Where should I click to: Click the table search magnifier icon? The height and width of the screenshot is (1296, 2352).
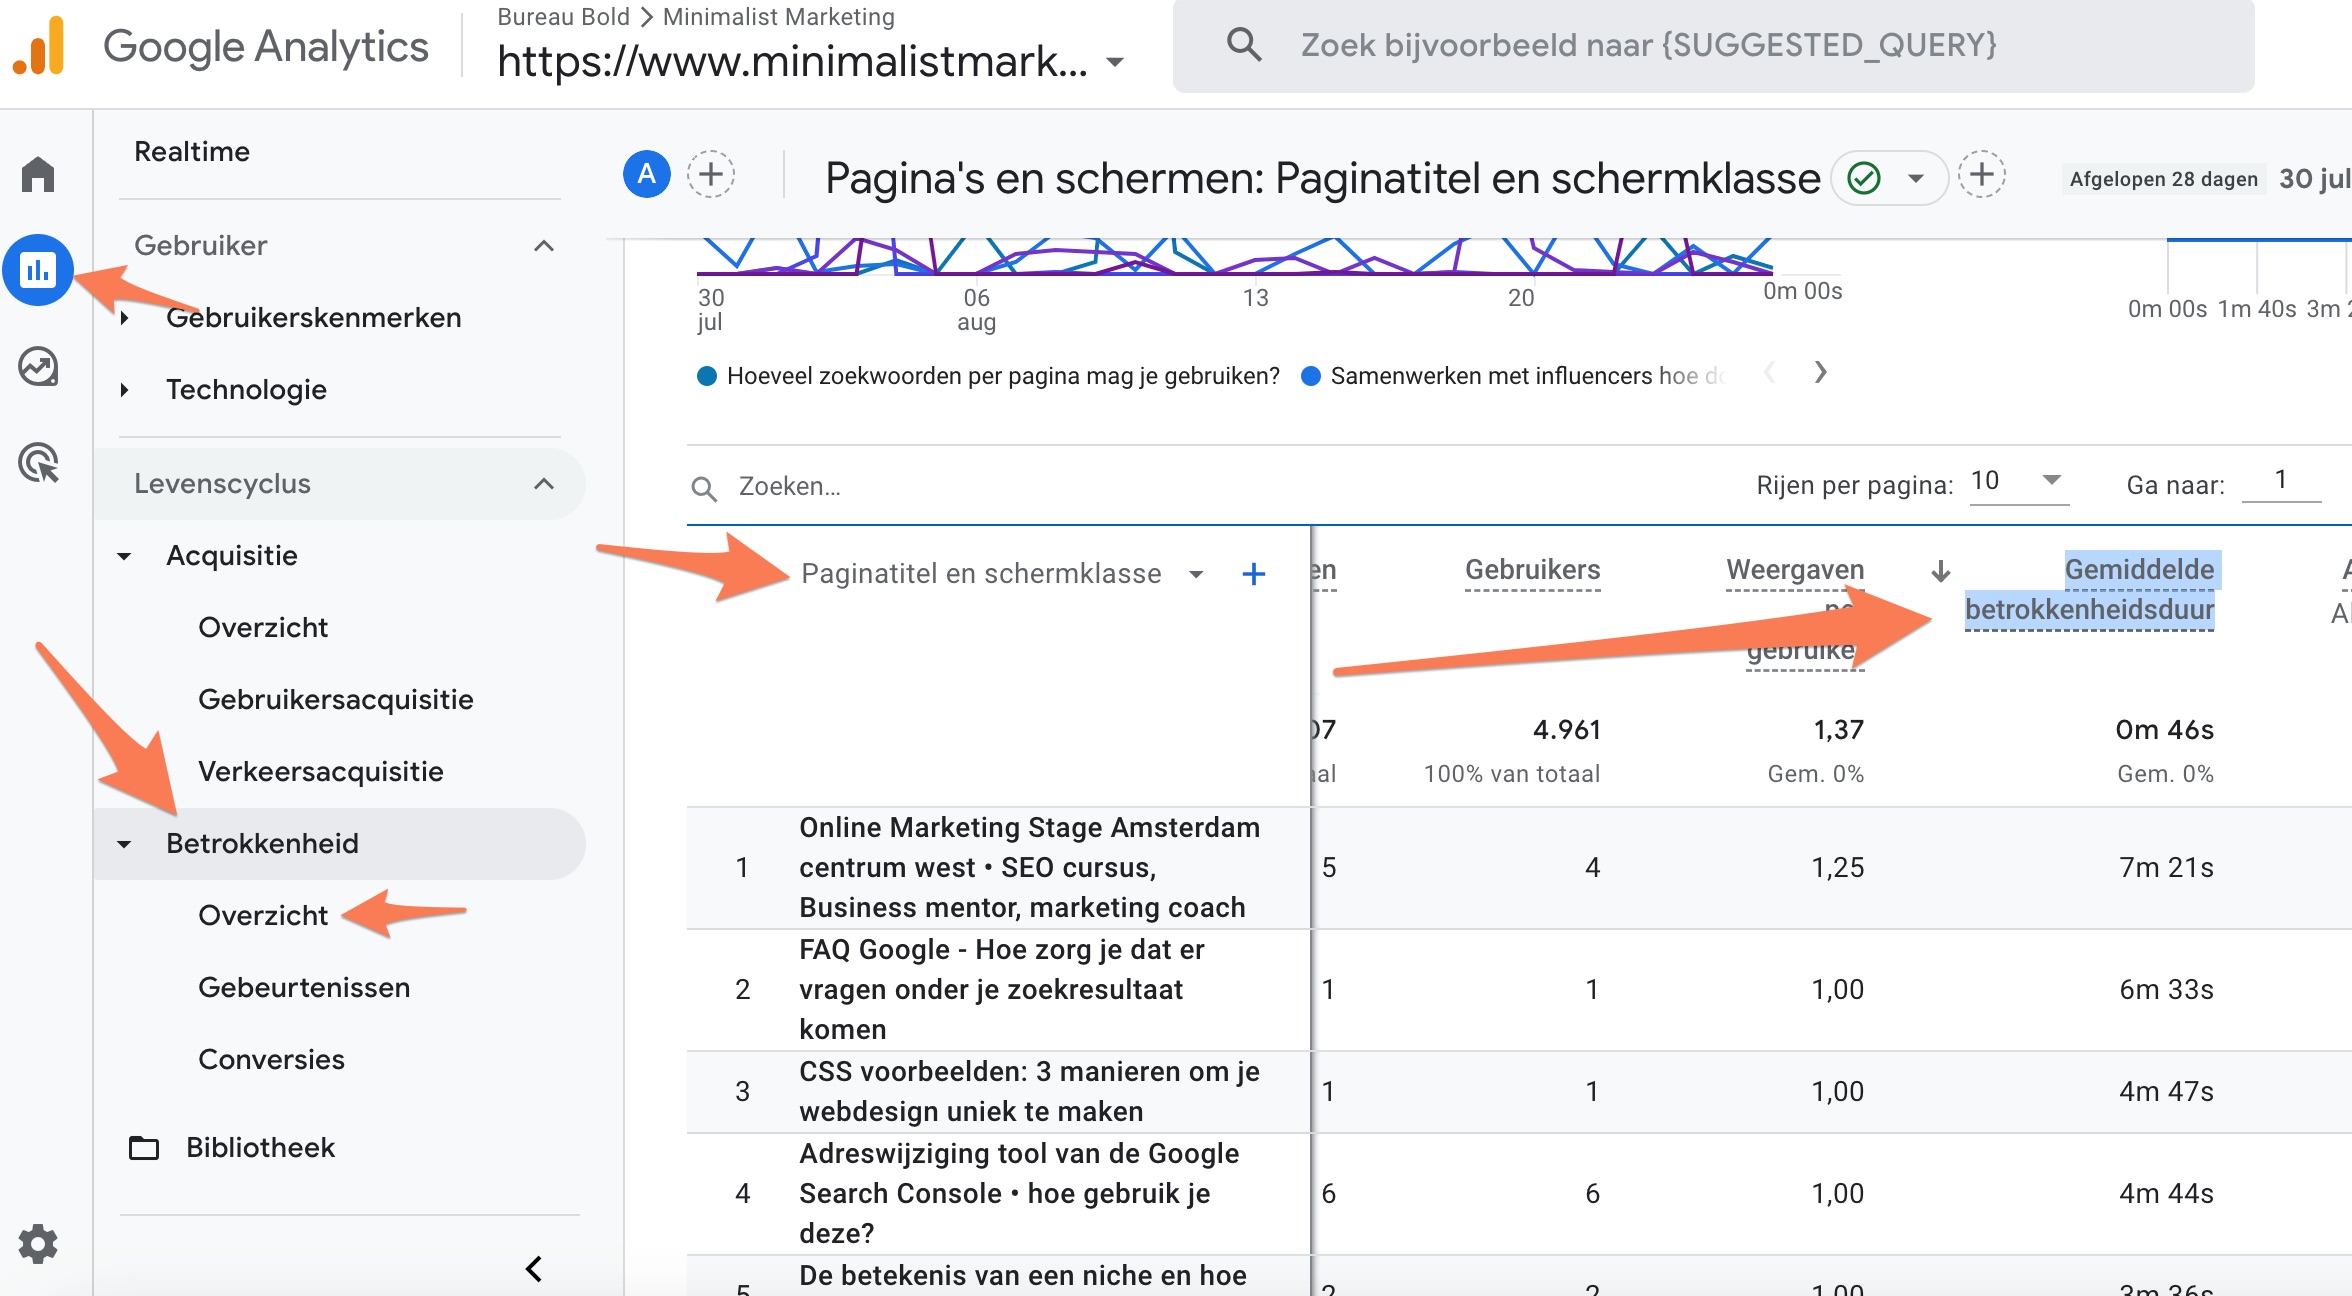704,488
